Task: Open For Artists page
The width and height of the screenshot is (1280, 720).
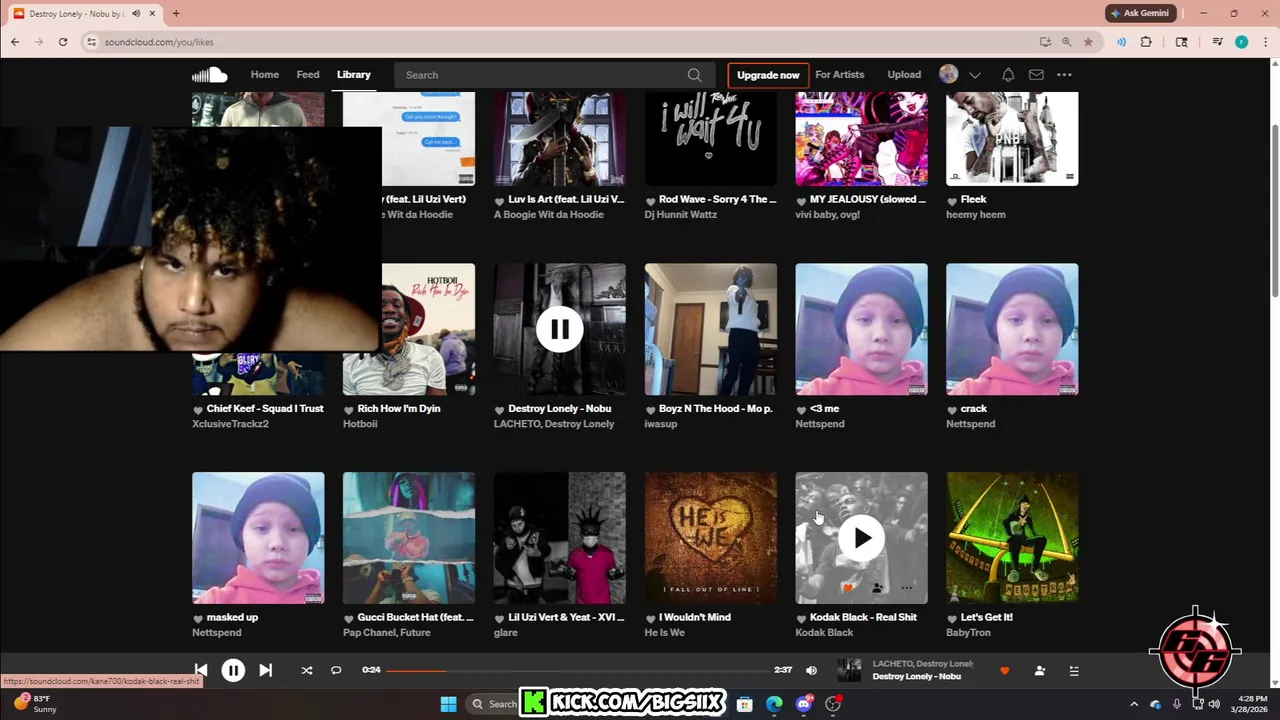Action: (839, 75)
